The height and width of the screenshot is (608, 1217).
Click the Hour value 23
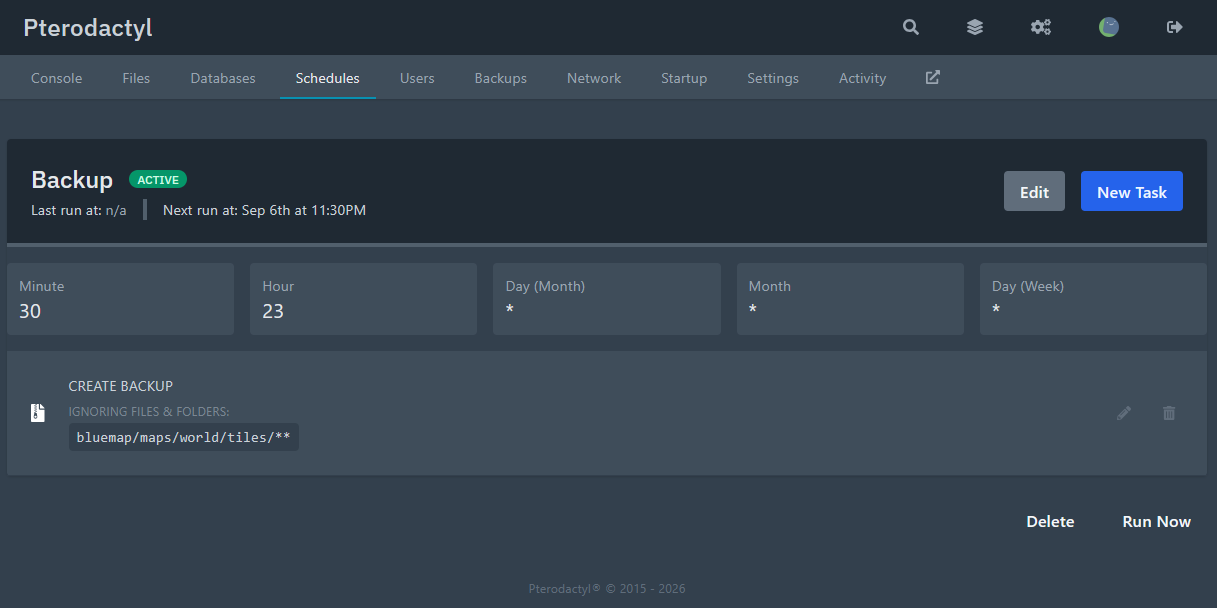(273, 311)
